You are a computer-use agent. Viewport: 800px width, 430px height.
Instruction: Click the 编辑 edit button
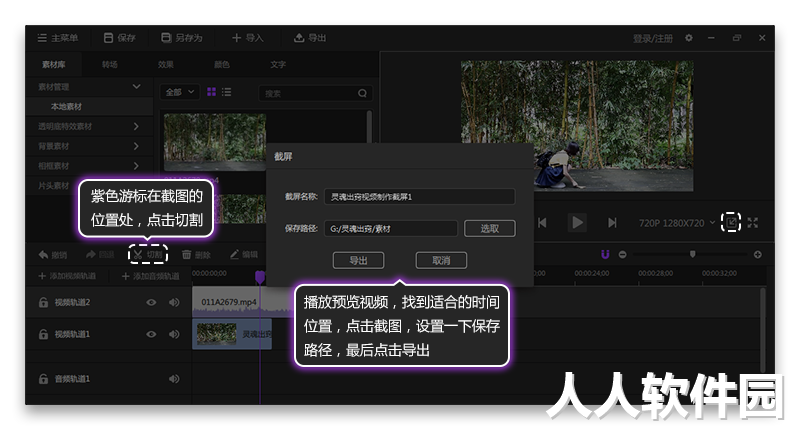pyautogui.click(x=243, y=255)
